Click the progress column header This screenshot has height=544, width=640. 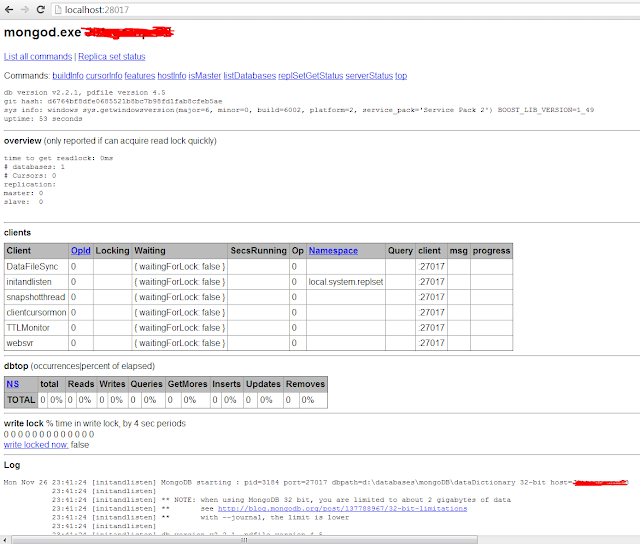pyautogui.click(x=491, y=251)
